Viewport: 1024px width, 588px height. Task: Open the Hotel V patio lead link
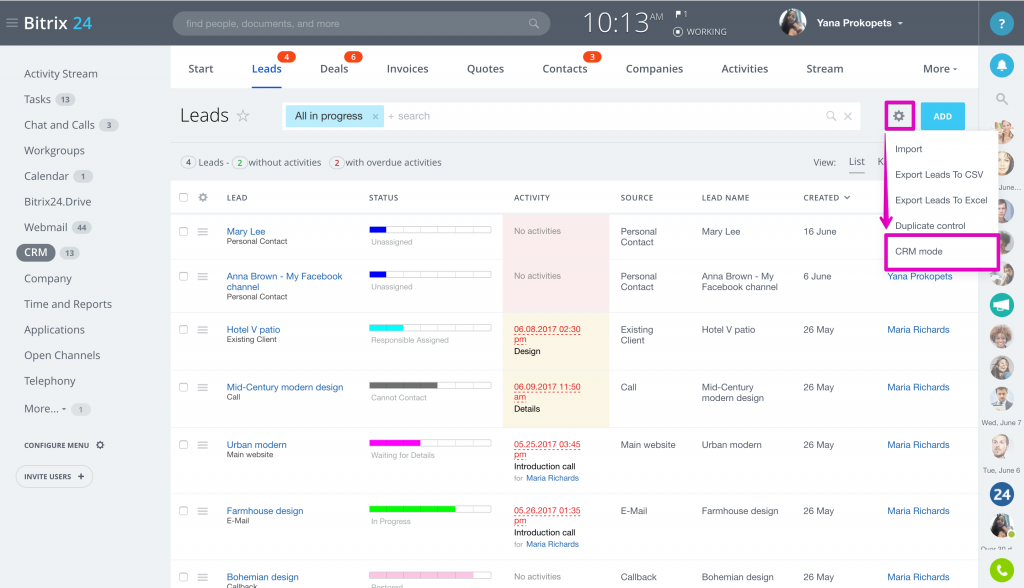pyautogui.click(x=253, y=329)
